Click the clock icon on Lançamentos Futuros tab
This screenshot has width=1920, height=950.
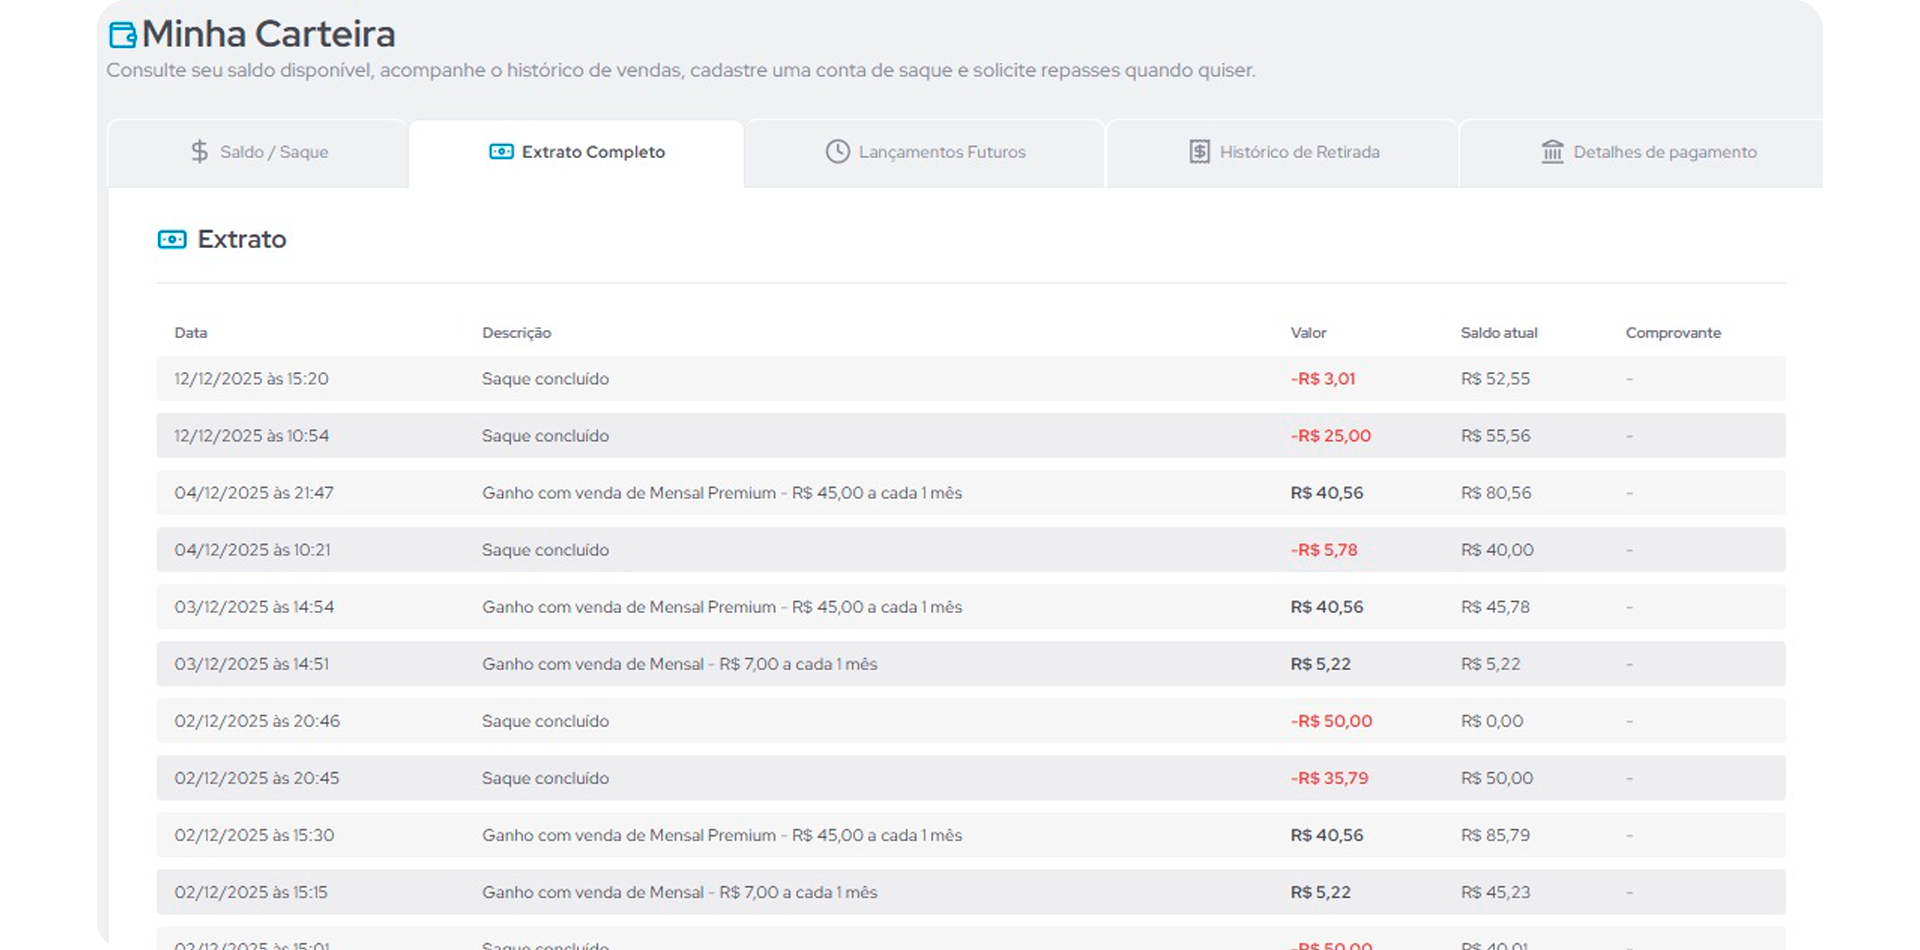point(837,152)
